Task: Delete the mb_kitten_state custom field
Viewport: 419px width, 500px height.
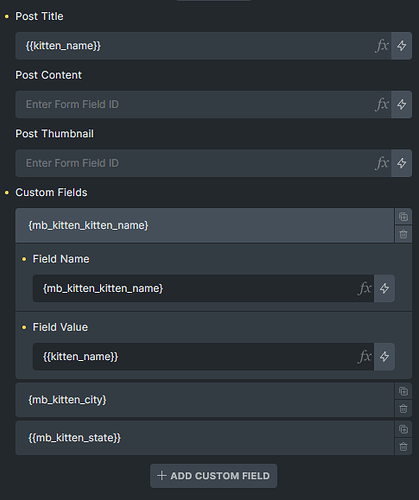Action: (x=403, y=447)
